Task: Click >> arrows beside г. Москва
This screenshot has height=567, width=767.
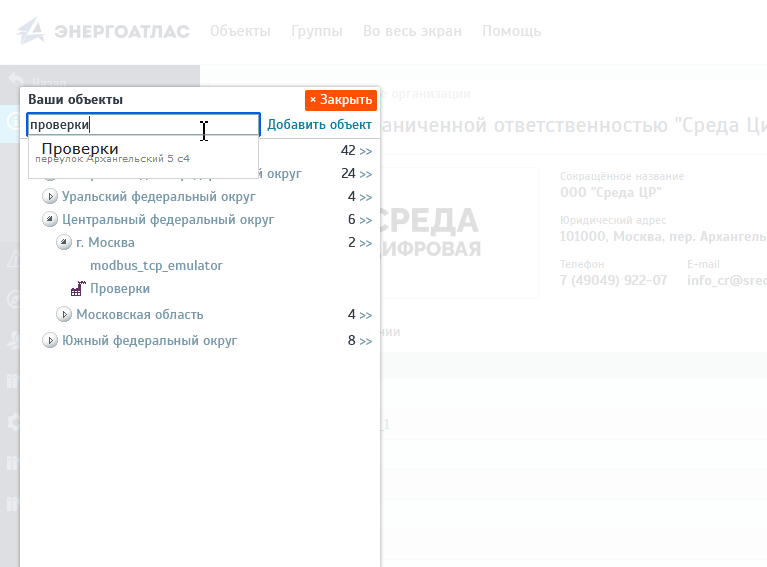Action: (x=366, y=244)
